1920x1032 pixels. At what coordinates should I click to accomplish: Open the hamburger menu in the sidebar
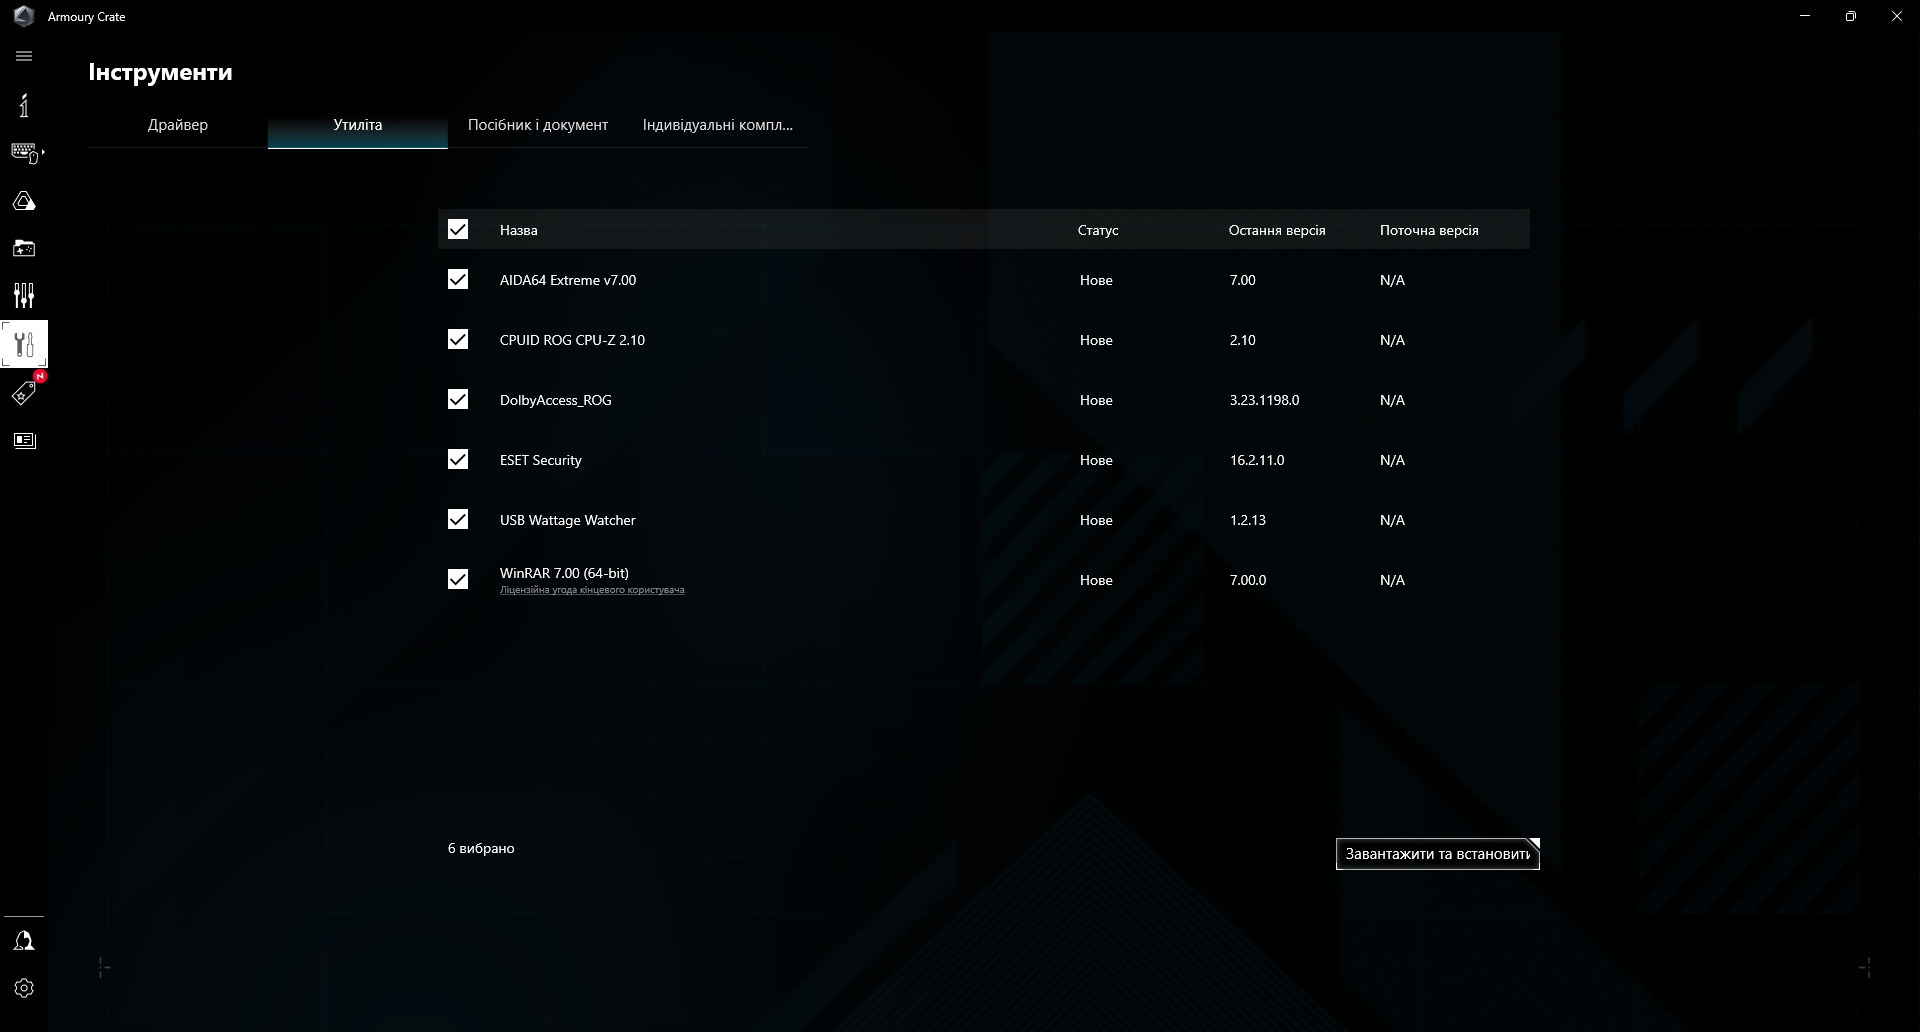coord(24,56)
